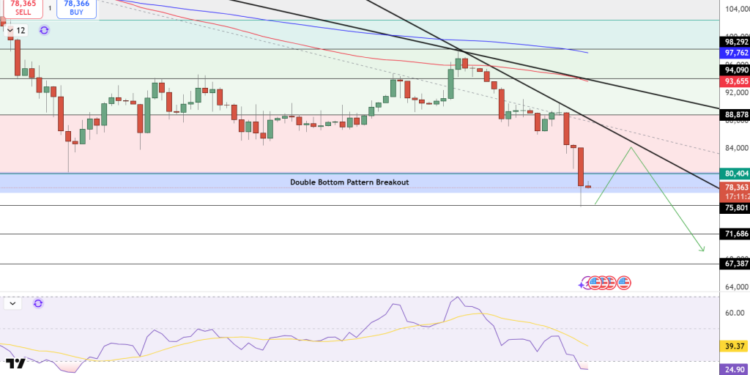This screenshot has width=750, height=375.
Task: Expand the indicator legend showing 12
Action: click(x=16, y=31)
